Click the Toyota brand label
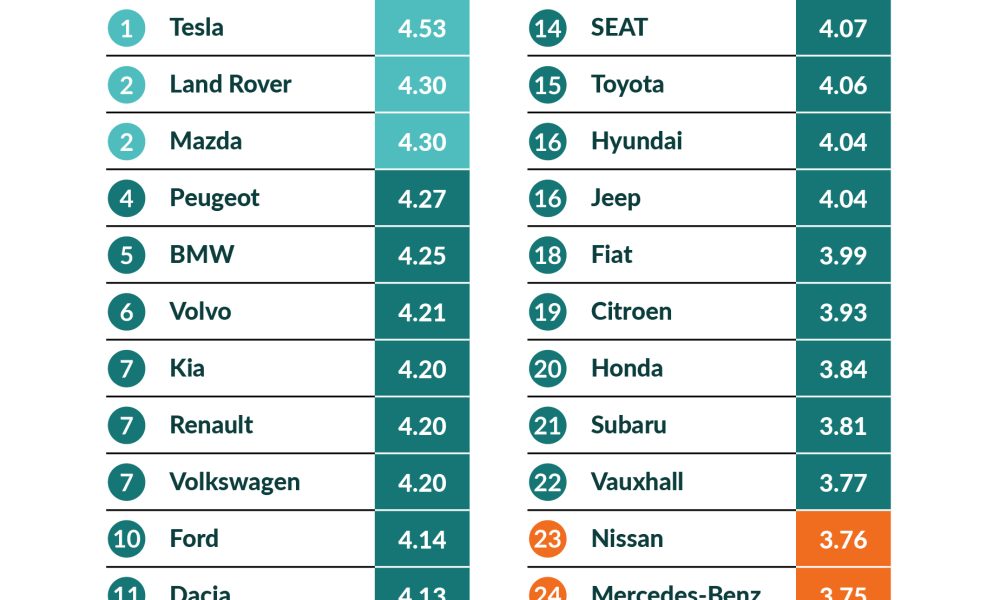1000x600 pixels. [628, 85]
